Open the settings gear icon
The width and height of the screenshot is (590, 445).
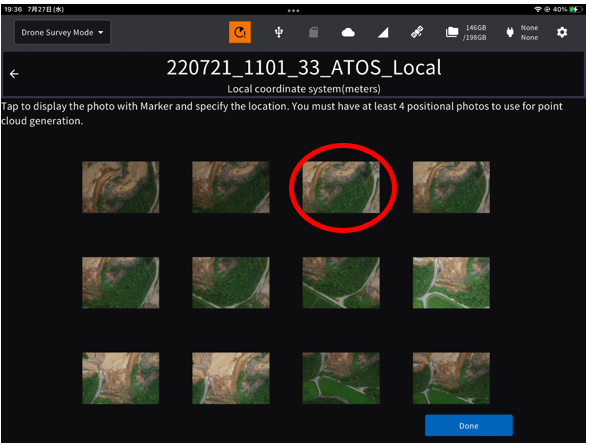pyautogui.click(x=562, y=32)
